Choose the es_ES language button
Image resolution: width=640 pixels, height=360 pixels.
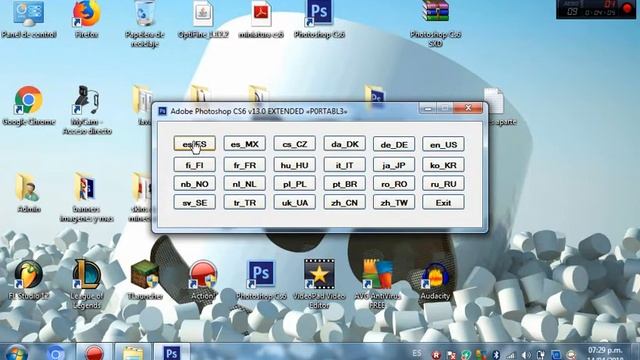[x=195, y=144]
